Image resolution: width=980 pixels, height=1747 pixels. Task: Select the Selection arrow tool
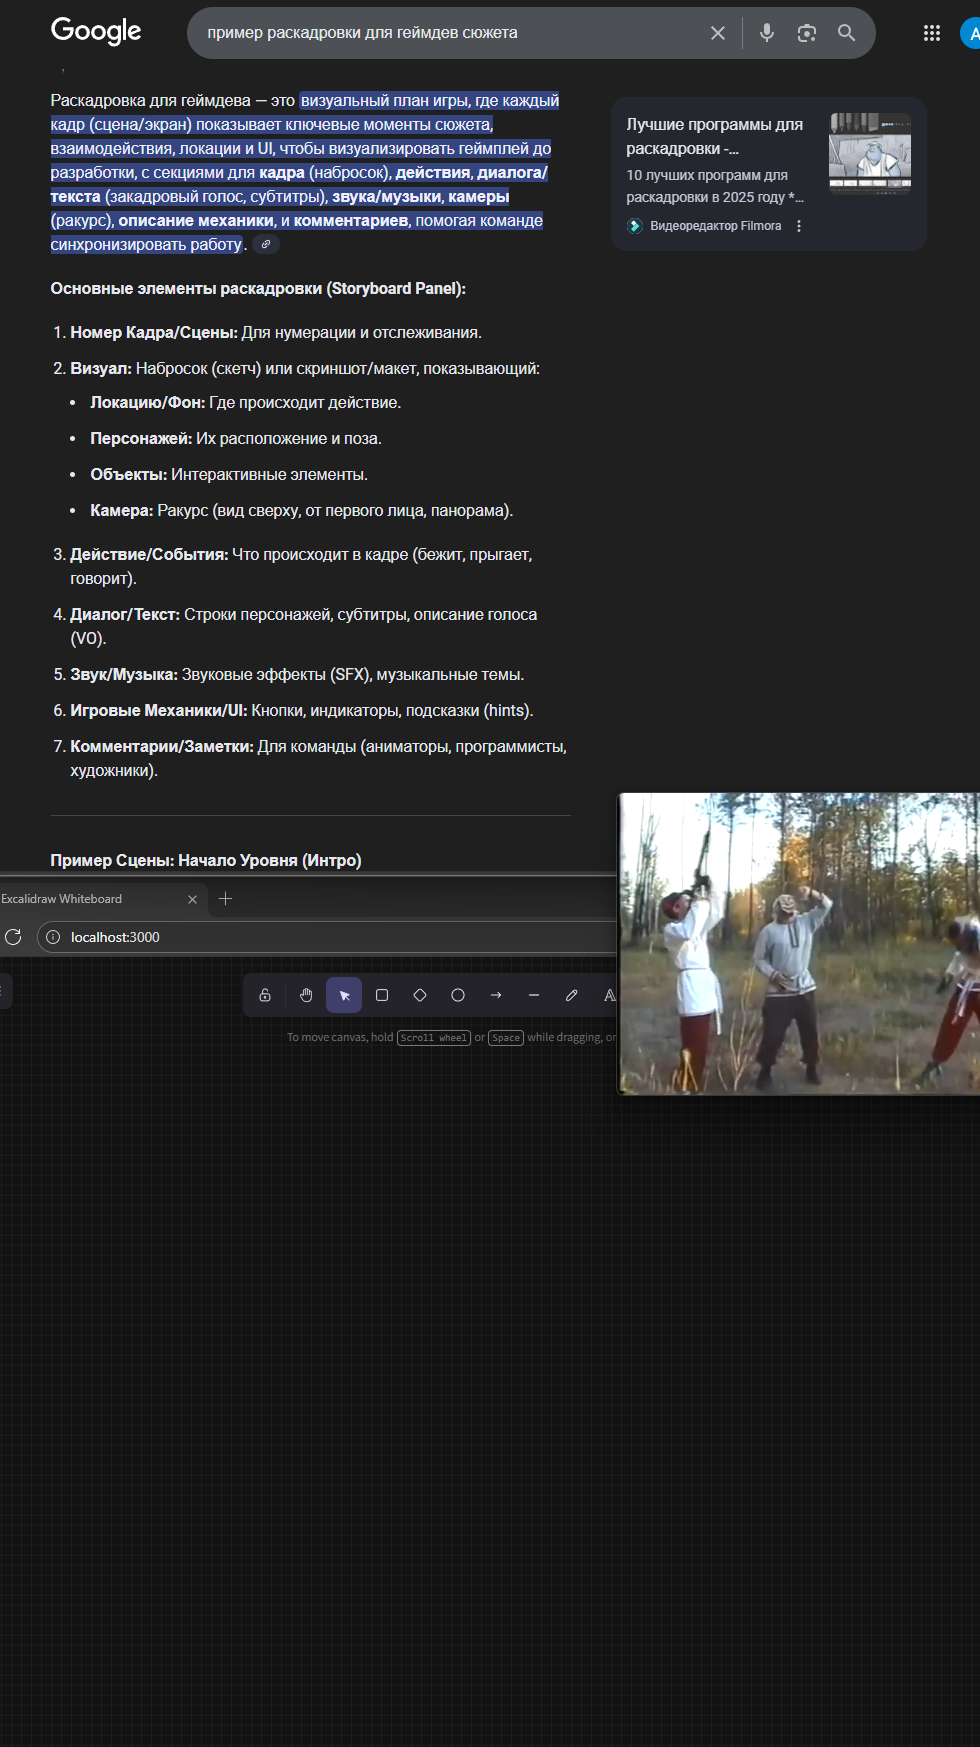[x=344, y=995]
